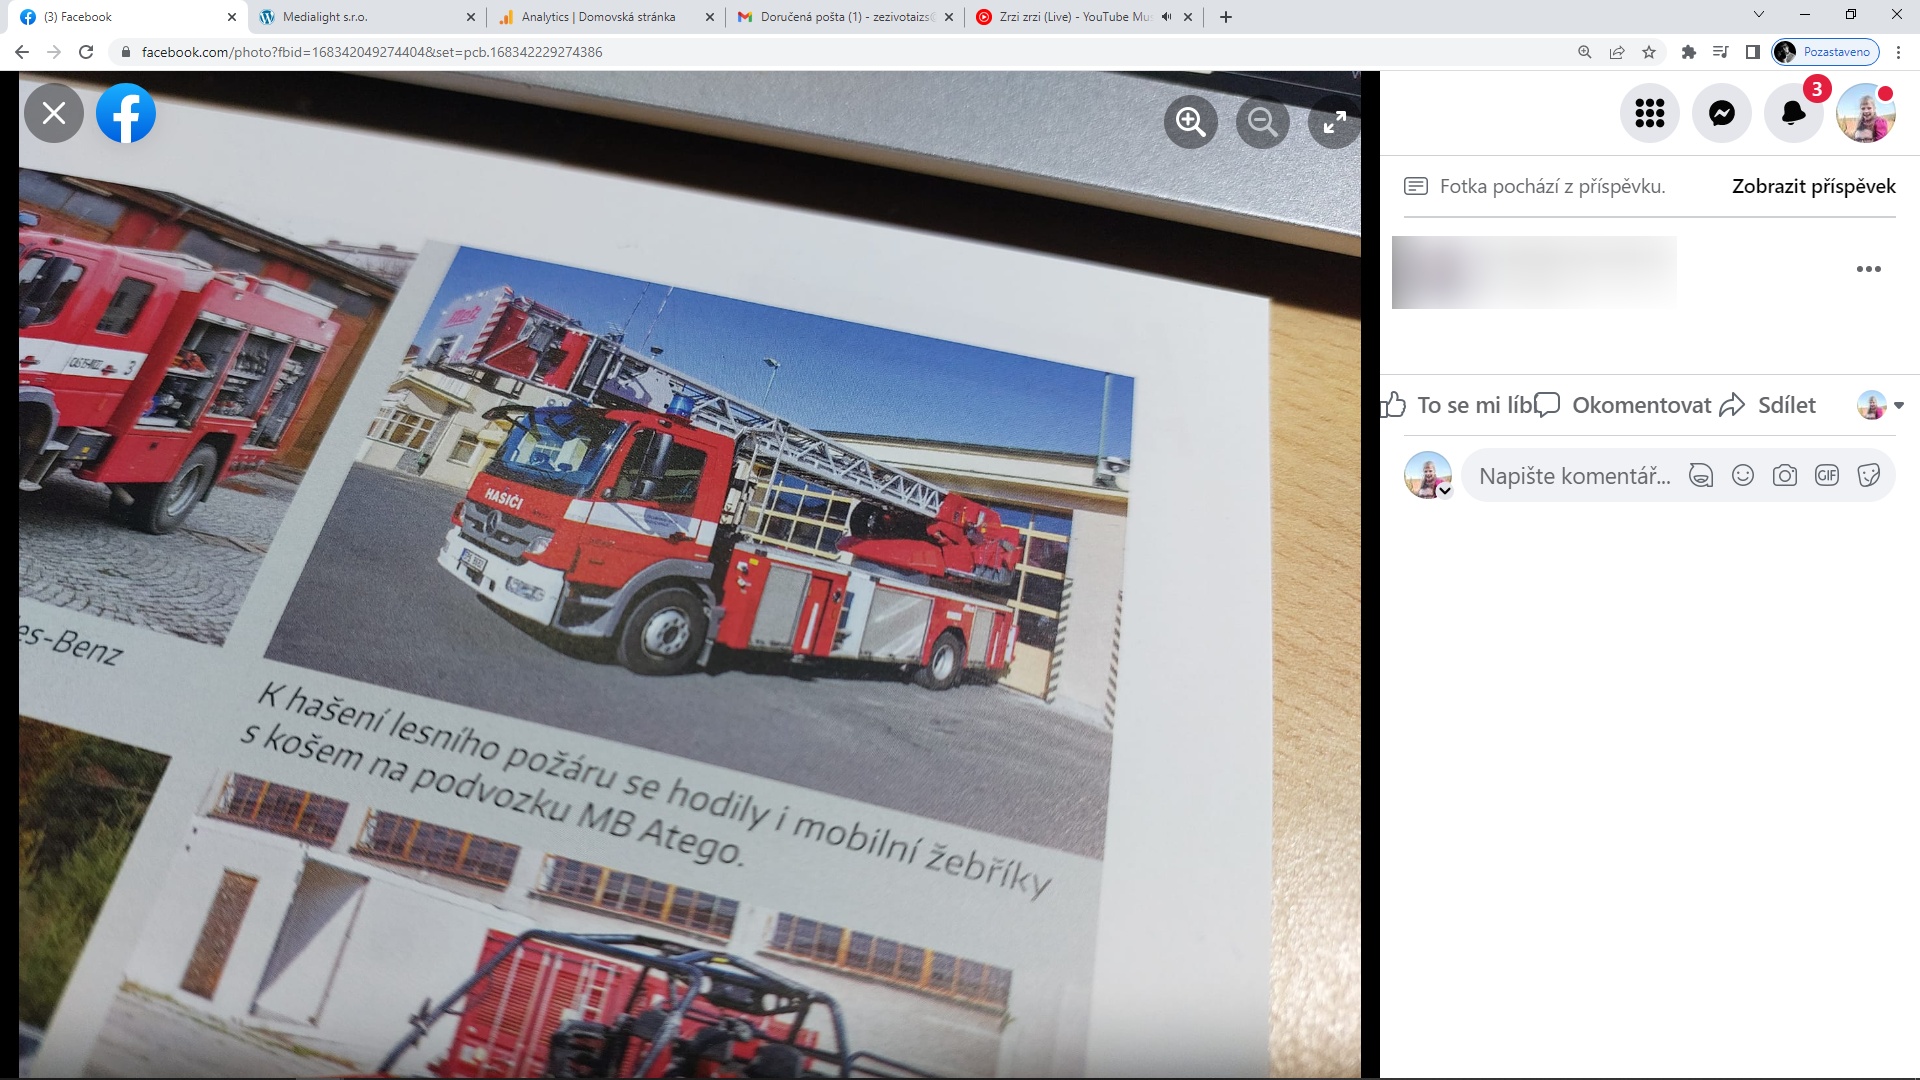
Task: Open the tab search dropdown arrow
Action: tap(1759, 15)
